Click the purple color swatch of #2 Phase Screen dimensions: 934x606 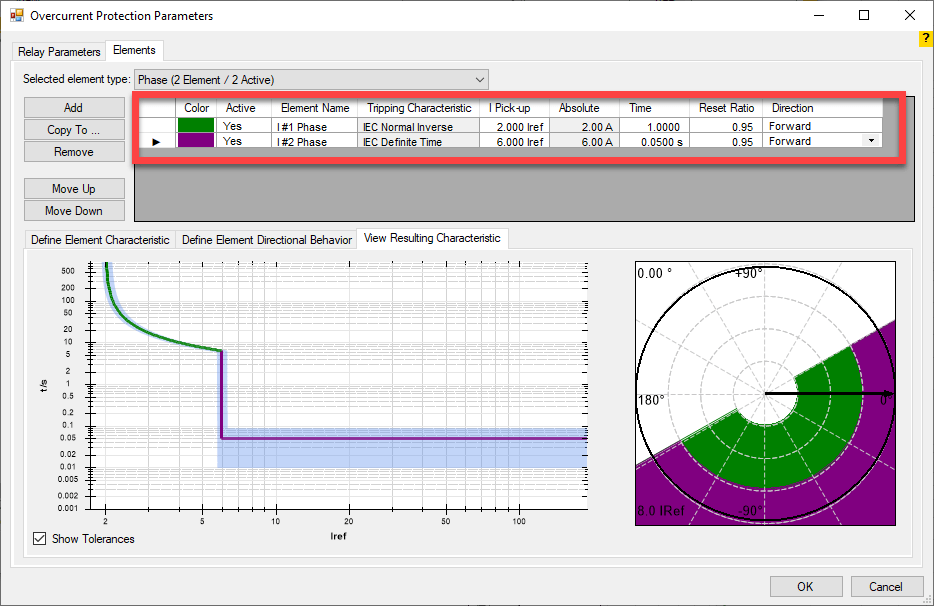coord(196,141)
